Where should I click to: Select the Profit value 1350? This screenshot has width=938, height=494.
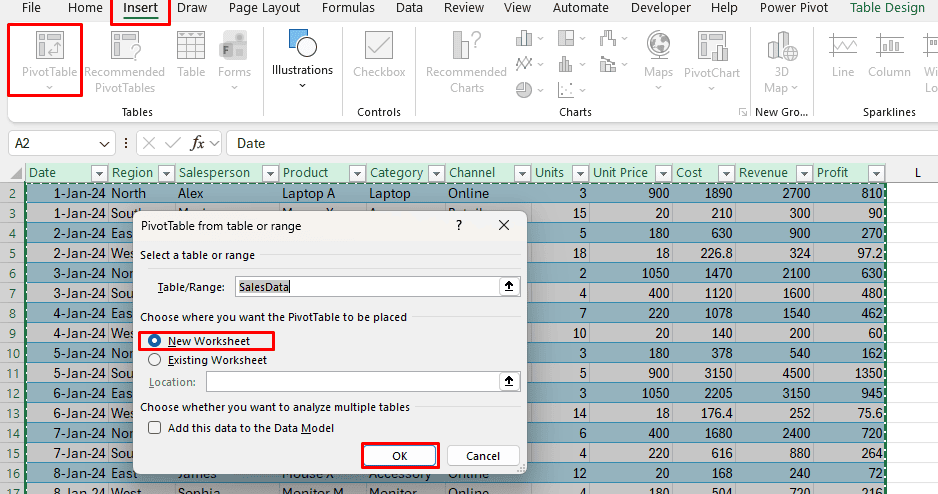(849, 373)
